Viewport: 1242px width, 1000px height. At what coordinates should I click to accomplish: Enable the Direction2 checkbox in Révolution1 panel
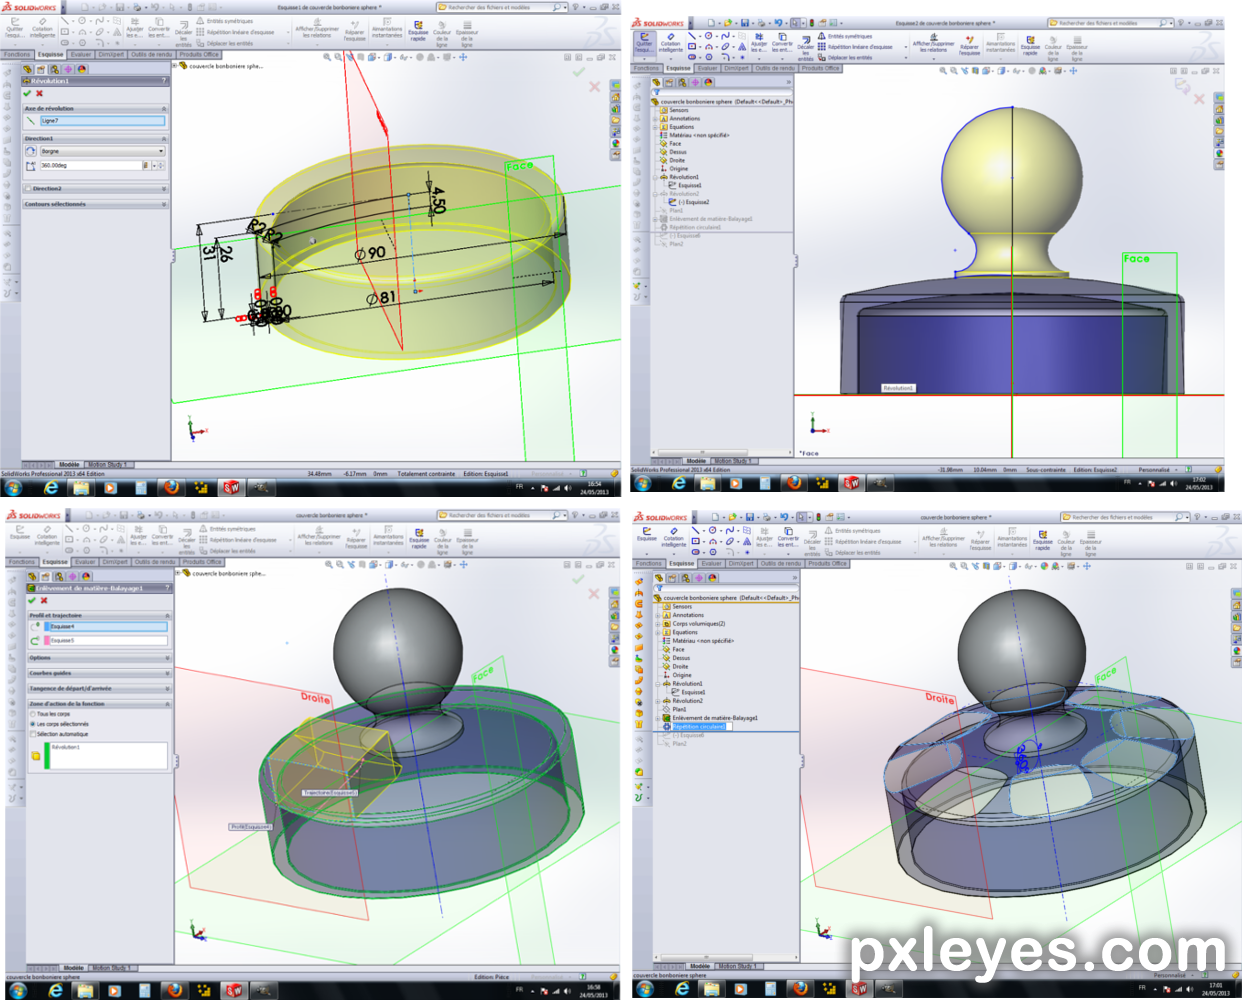point(27,188)
